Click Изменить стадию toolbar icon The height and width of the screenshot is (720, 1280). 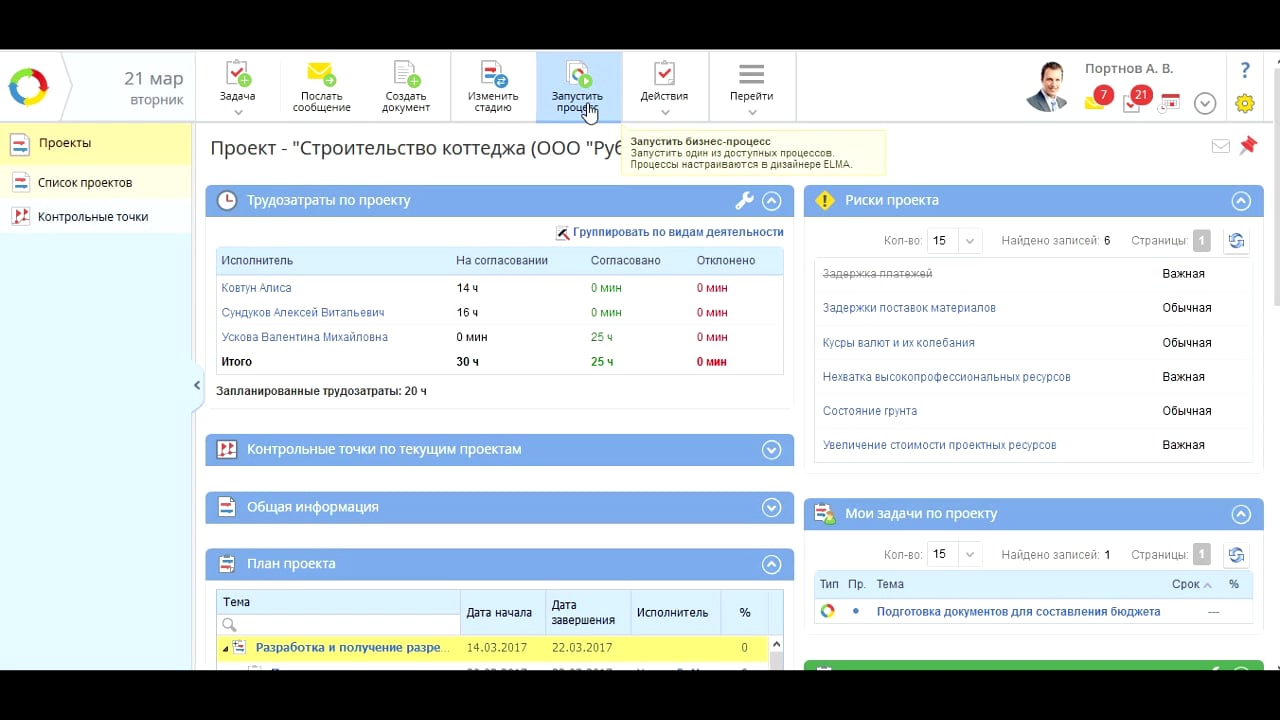pos(493,87)
